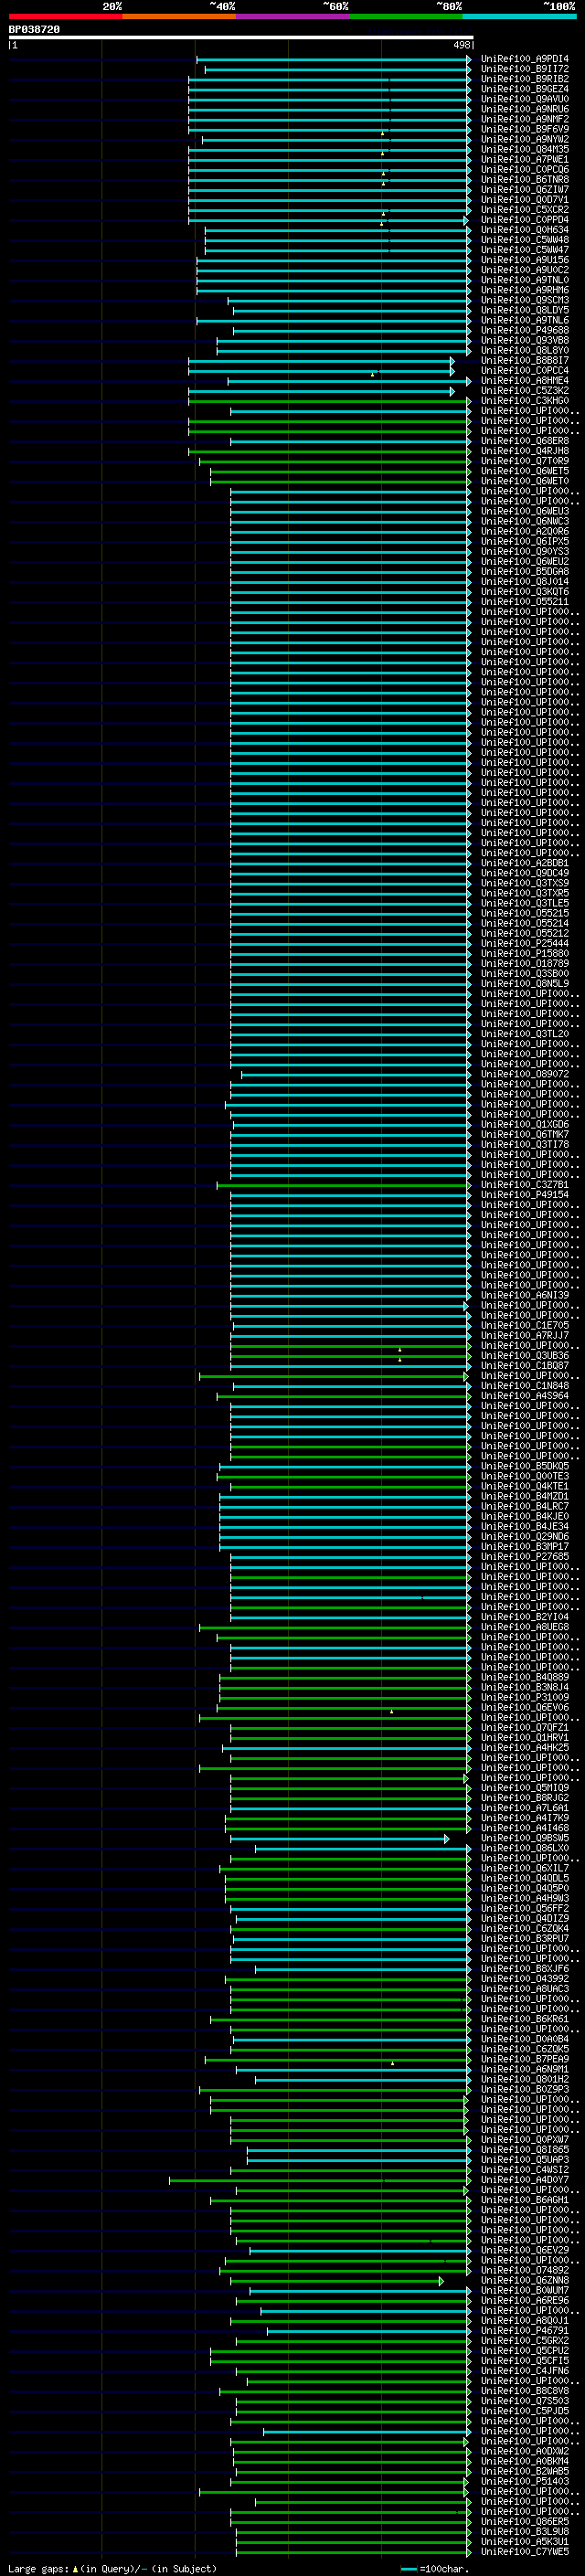Image resolution: width=585 pixels, height=2576 pixels.
Task: Open the UniRef100_Q8N5L9 entry
Action: pos(524,984)
